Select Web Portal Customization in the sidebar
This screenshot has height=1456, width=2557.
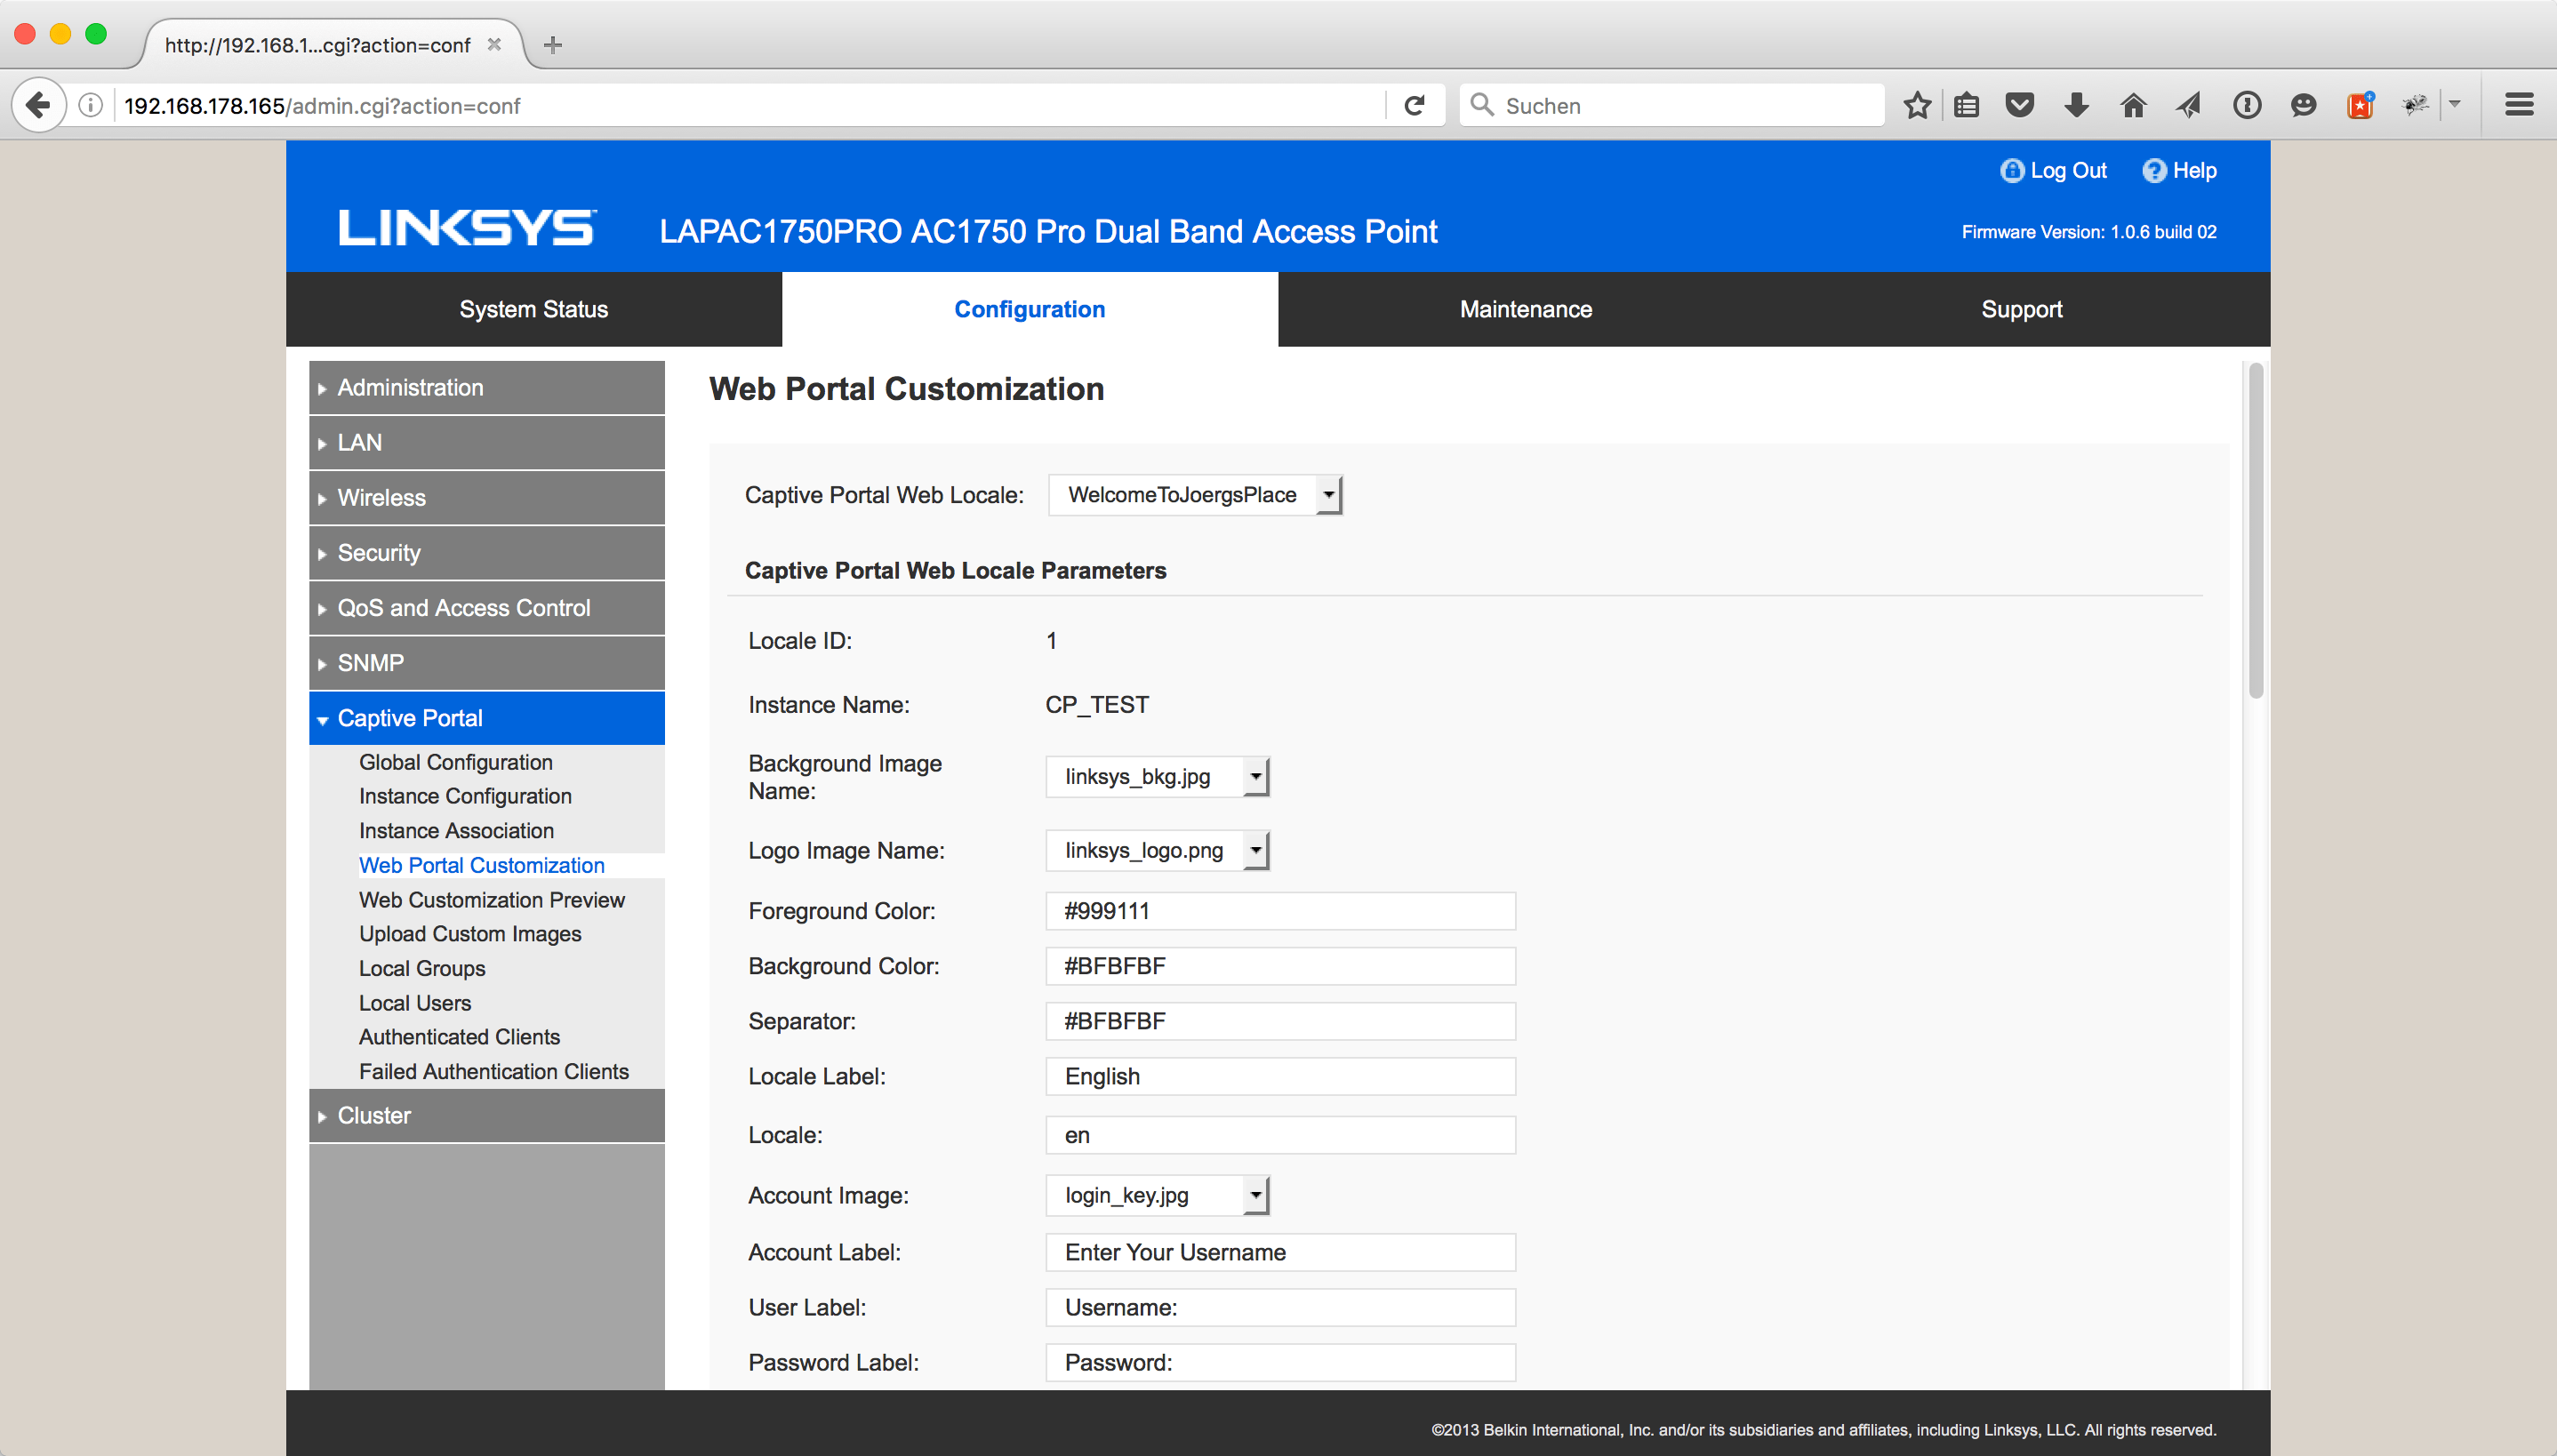click(482, 866)
